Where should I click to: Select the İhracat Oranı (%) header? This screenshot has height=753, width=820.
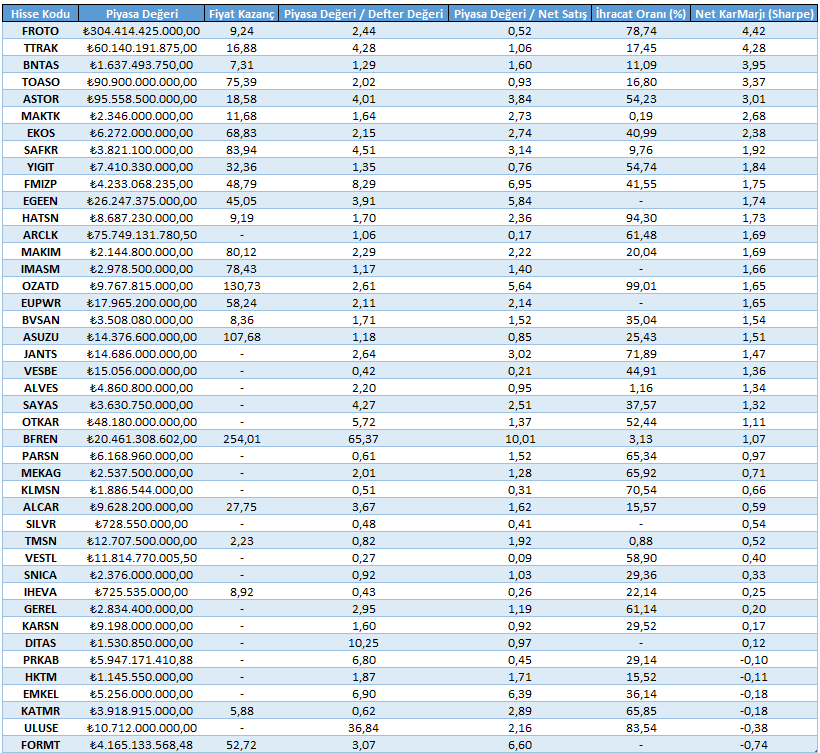tap(641, 14)
